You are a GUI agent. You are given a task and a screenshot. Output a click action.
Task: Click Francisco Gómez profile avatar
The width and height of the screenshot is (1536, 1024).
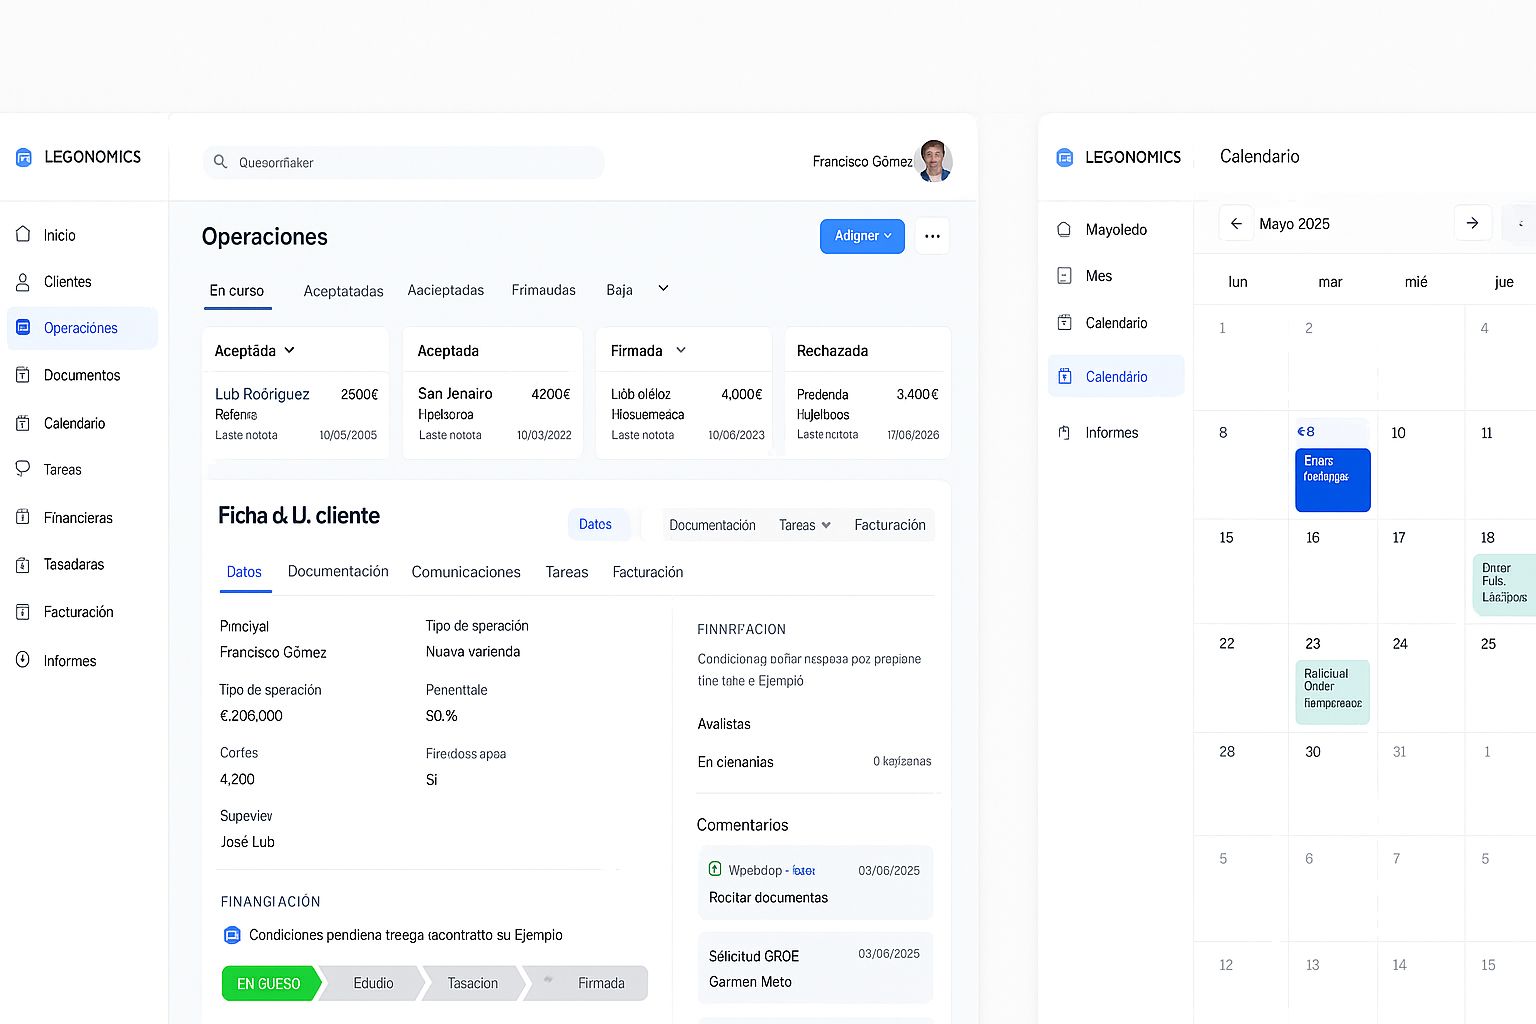click(935, 161)
